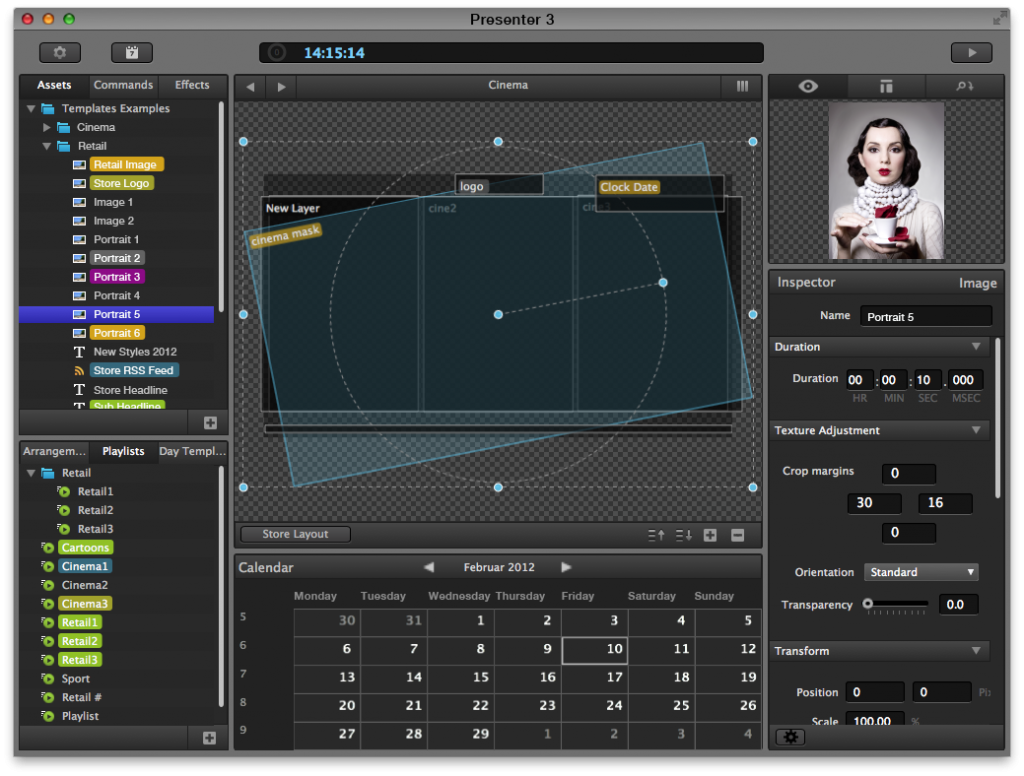
Task: Go to the previous month in Calendar
Action: click(x=429, y=567)
